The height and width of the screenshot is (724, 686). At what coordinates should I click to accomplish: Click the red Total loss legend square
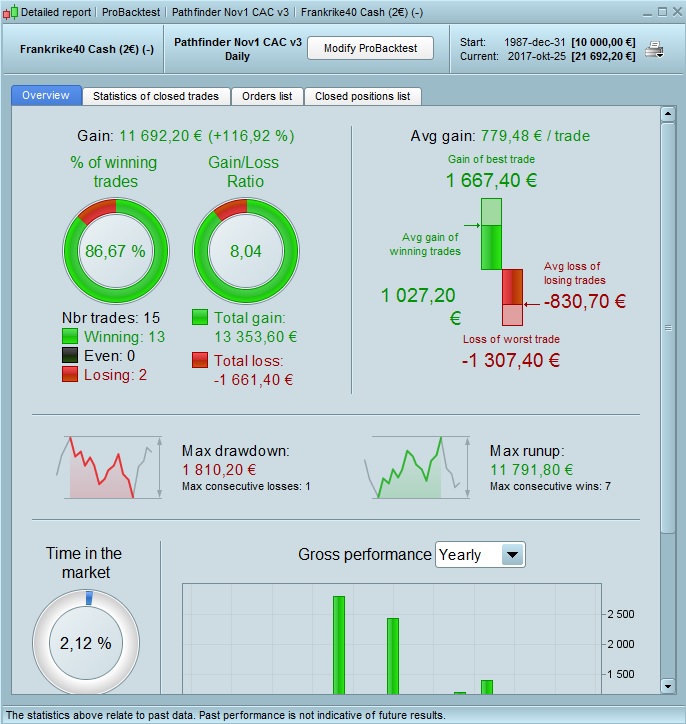click(200, 361)
